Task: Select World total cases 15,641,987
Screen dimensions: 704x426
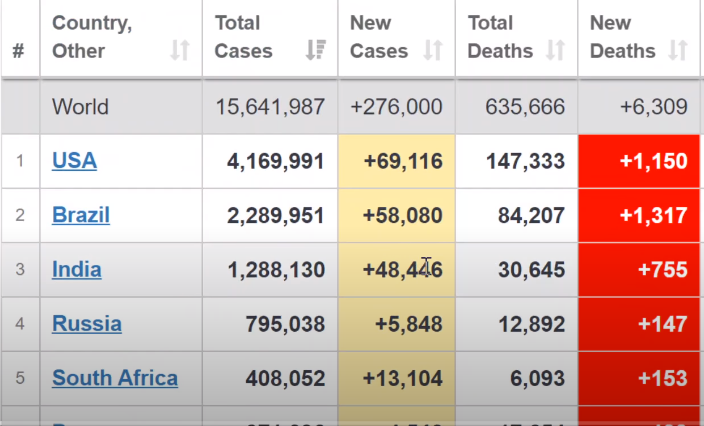Action: pos(270,107)
